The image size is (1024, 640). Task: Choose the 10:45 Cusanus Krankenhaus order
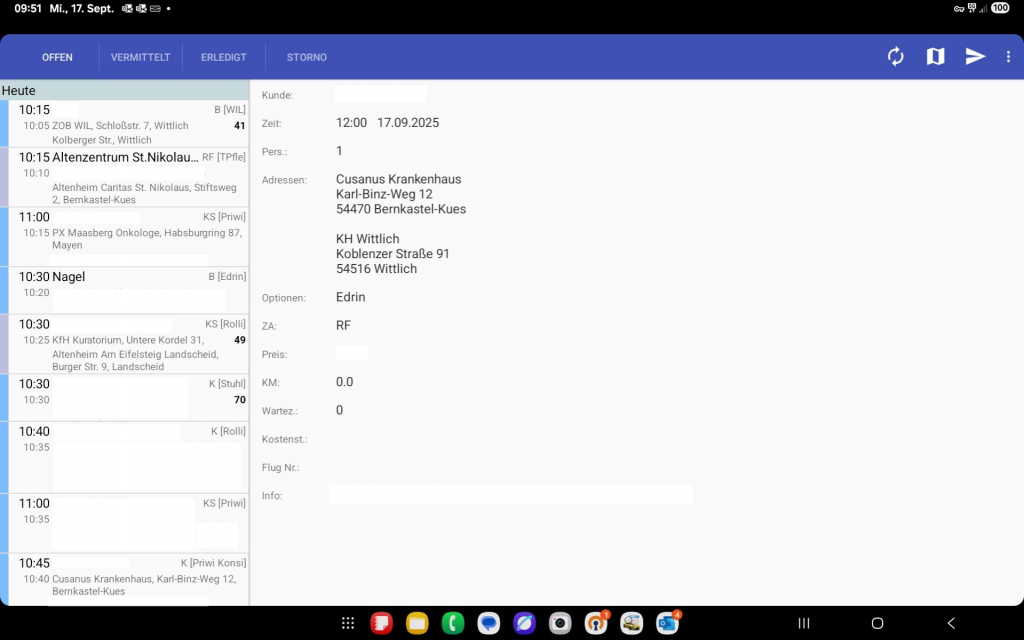tap(128, 579)
